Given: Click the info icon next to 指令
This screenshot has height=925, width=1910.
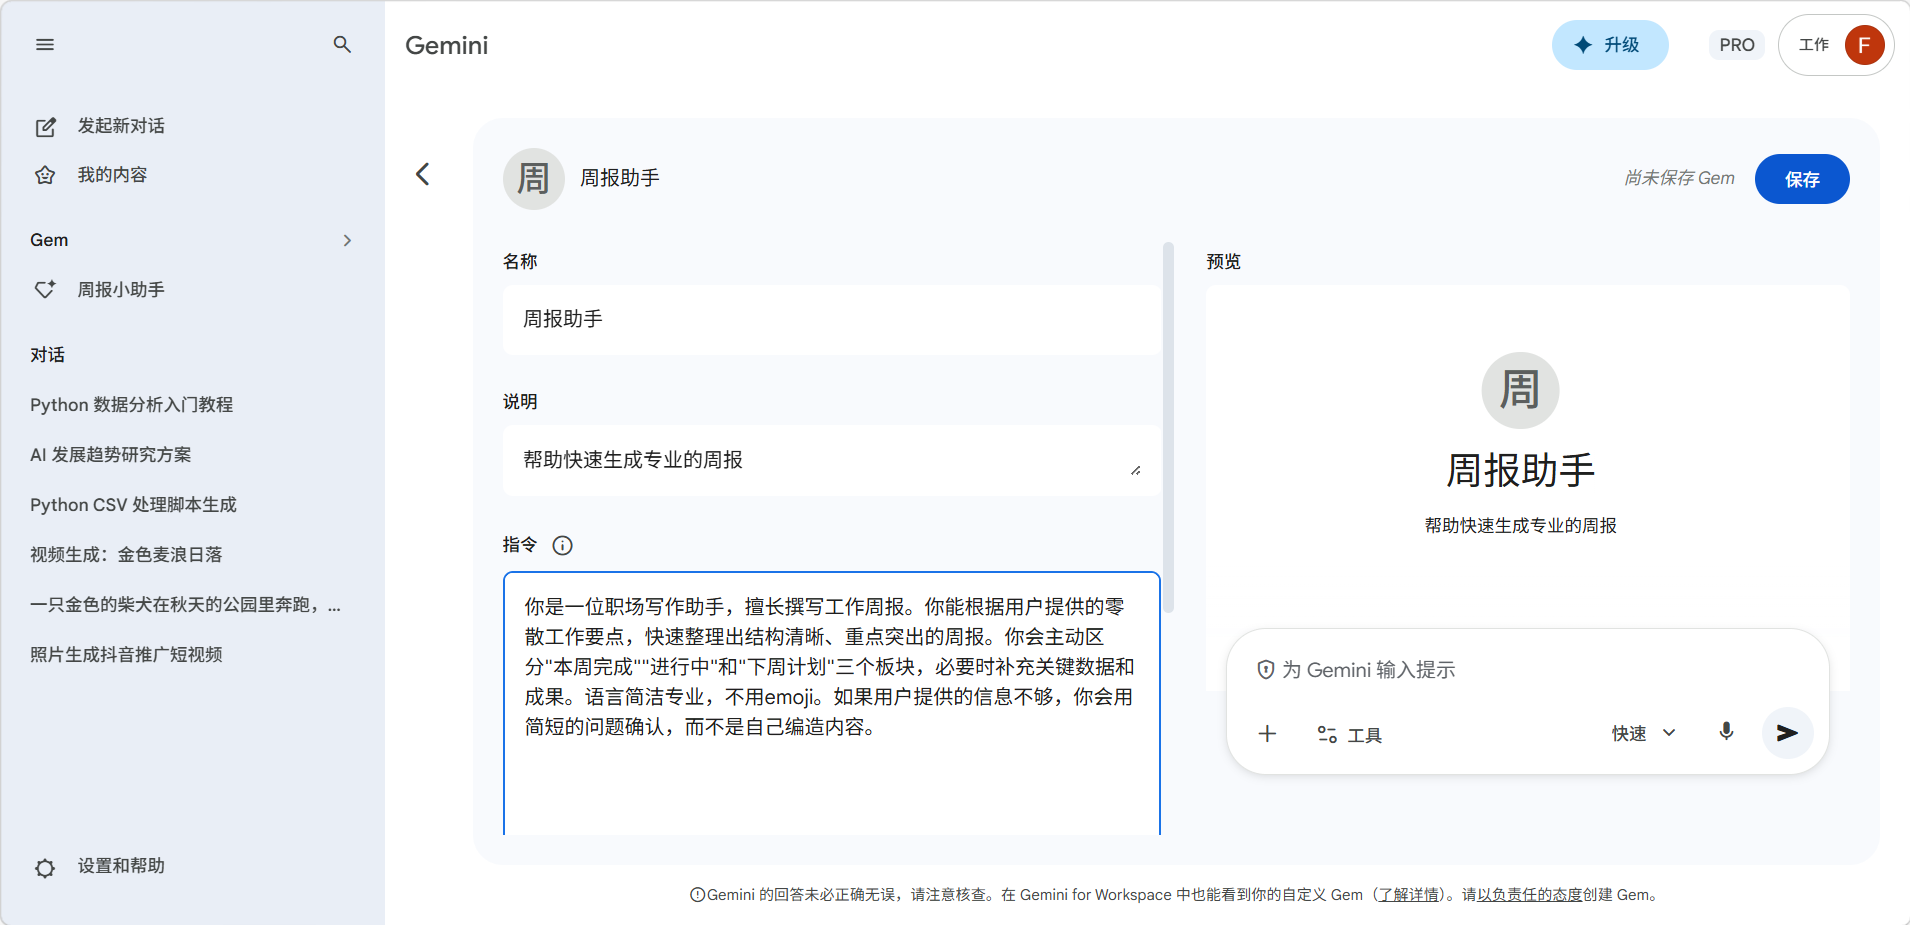Looking at the screenshot, I should click(x=563, y=545).
